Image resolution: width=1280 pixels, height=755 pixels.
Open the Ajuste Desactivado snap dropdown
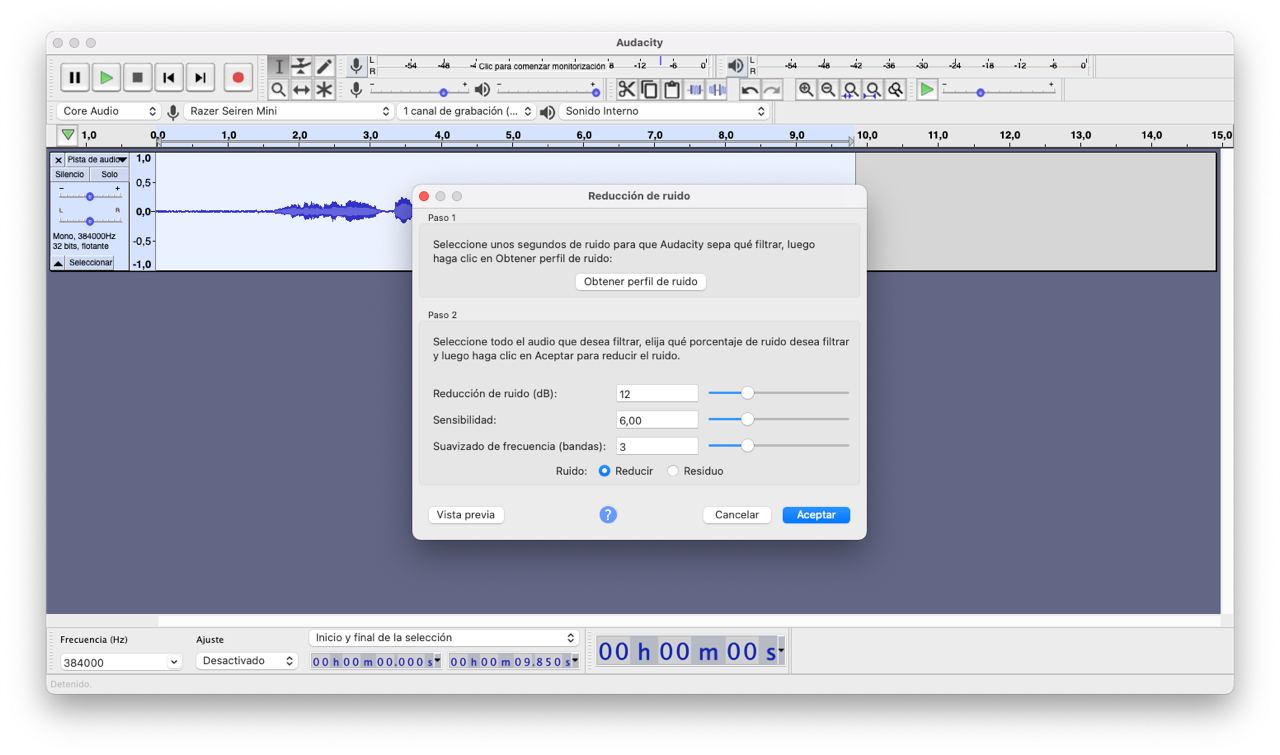click(x=247, y=661)
